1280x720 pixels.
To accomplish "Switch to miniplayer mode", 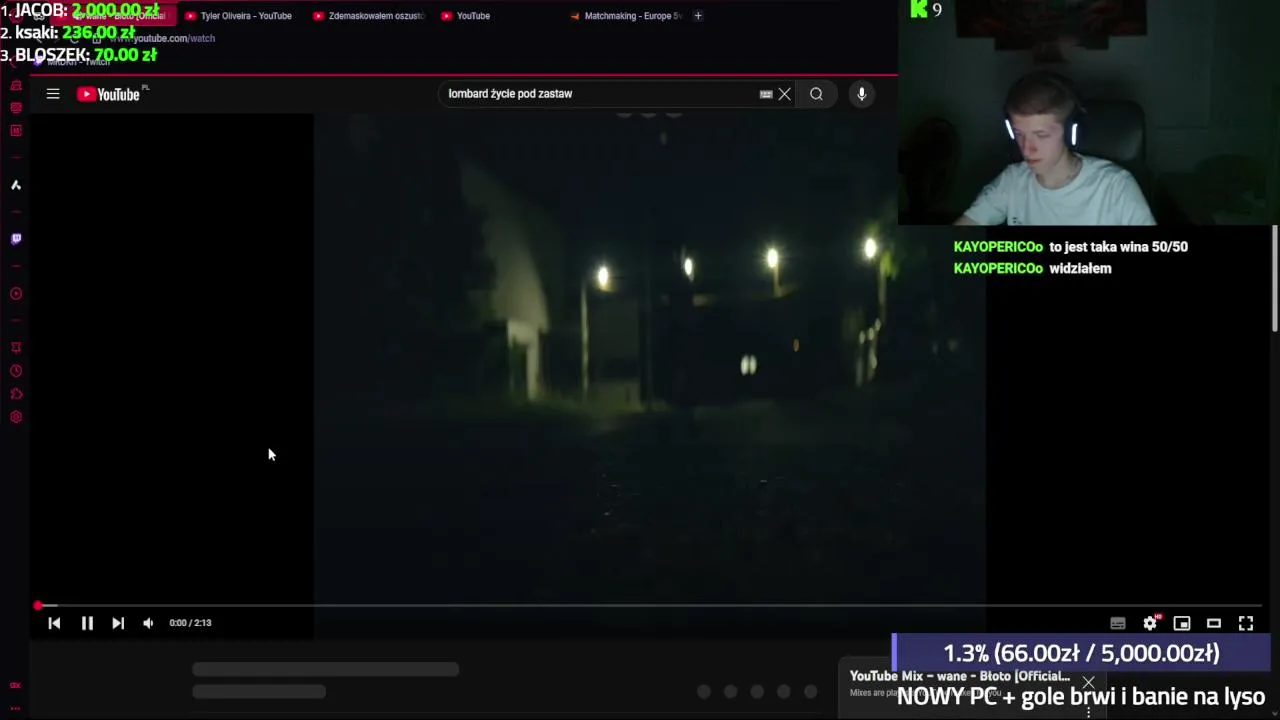I will 1182,623.
